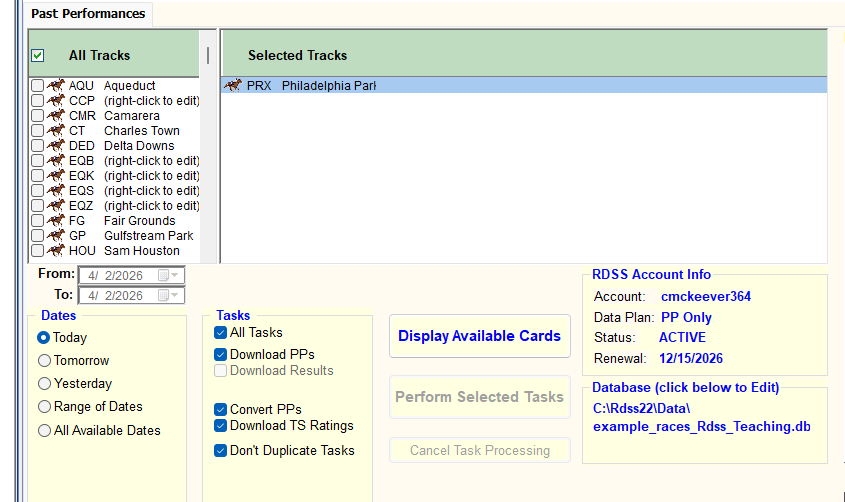Check the CT Charles Town checkbox

click(37, 131)
